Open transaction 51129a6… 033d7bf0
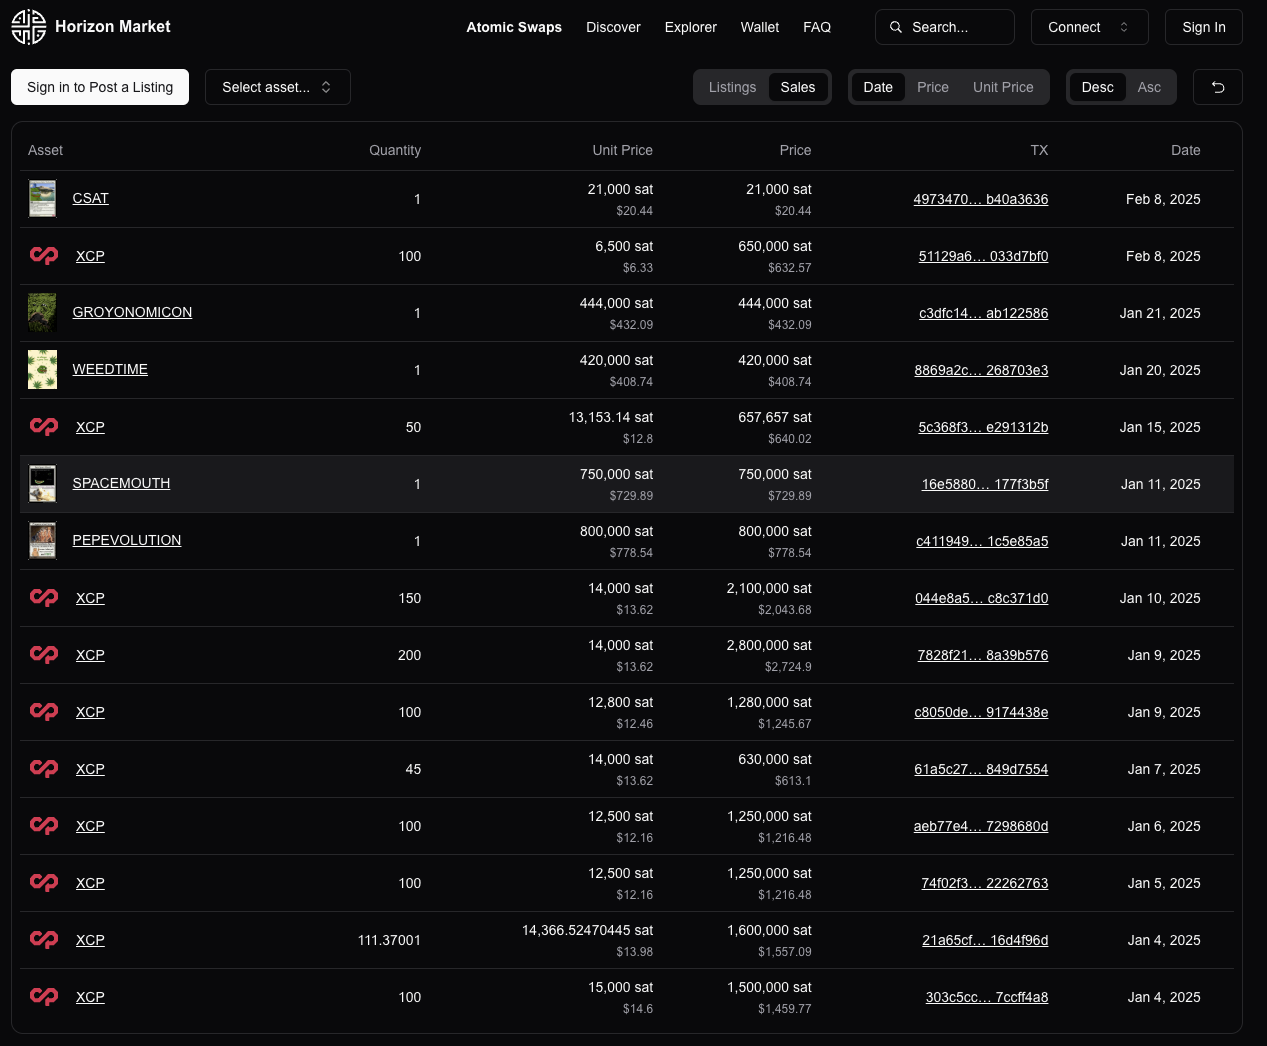This screenshot has width=1267, height=1046. (984, 256)
